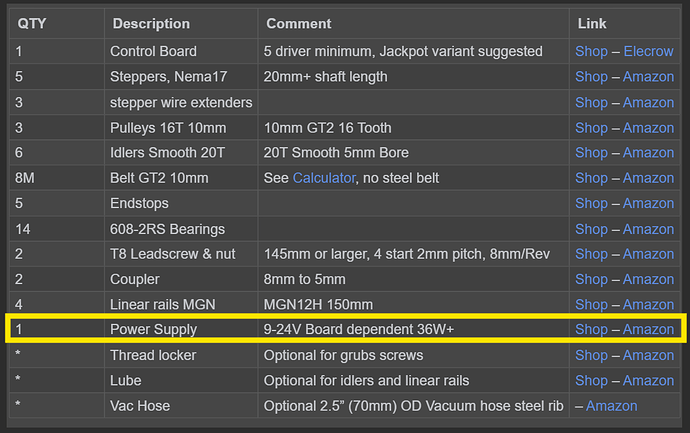Visit Amazon link for 608-2RS Bearings
Viewport: 690px width, 433px height.
[648, 229]
